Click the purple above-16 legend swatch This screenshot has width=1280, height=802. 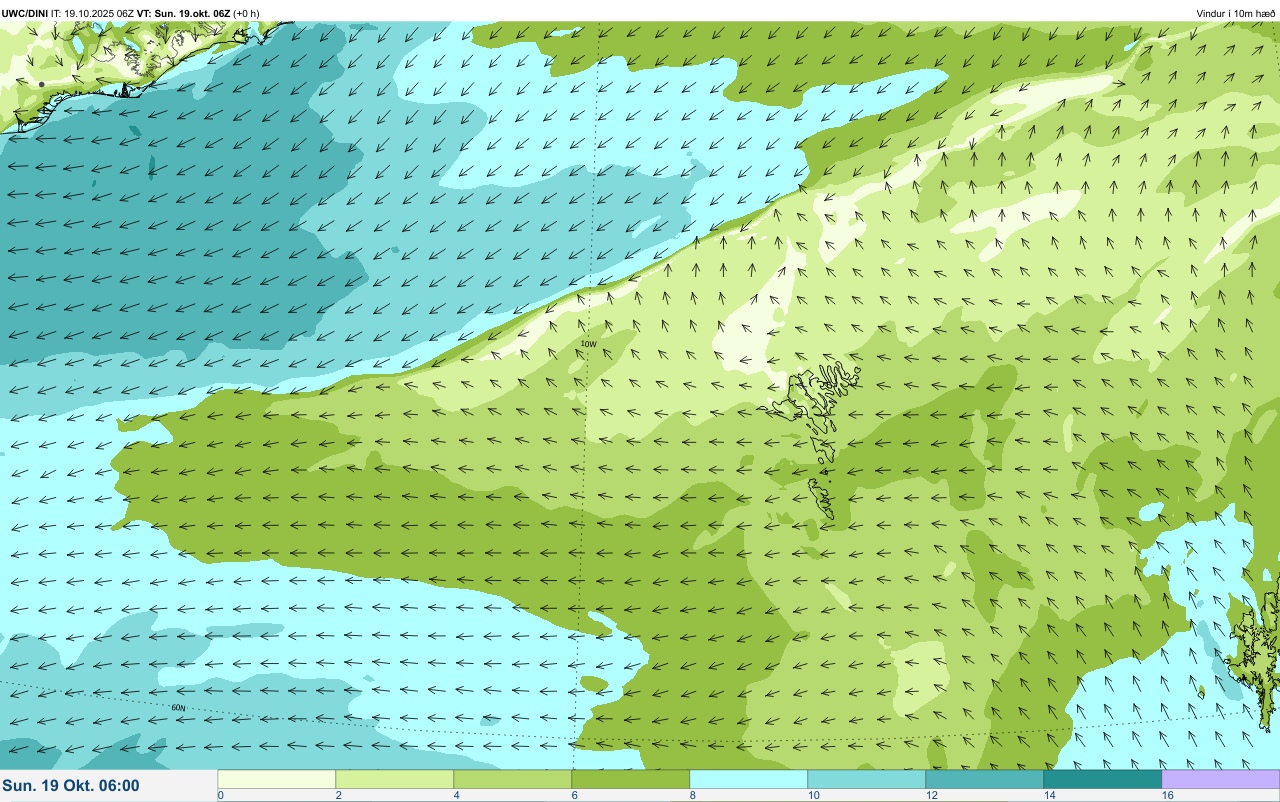pos(1220,779)
